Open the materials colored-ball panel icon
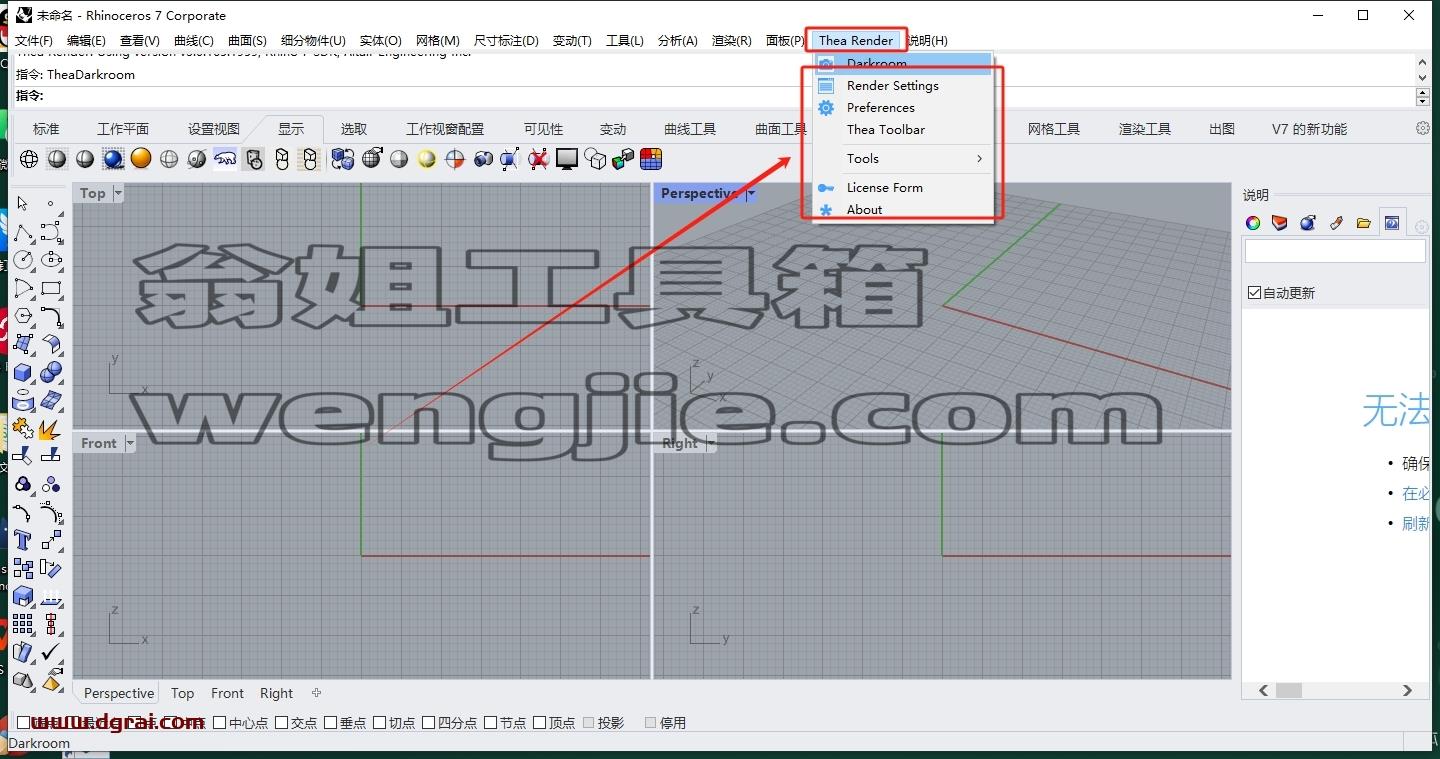 click(1252, 223)
